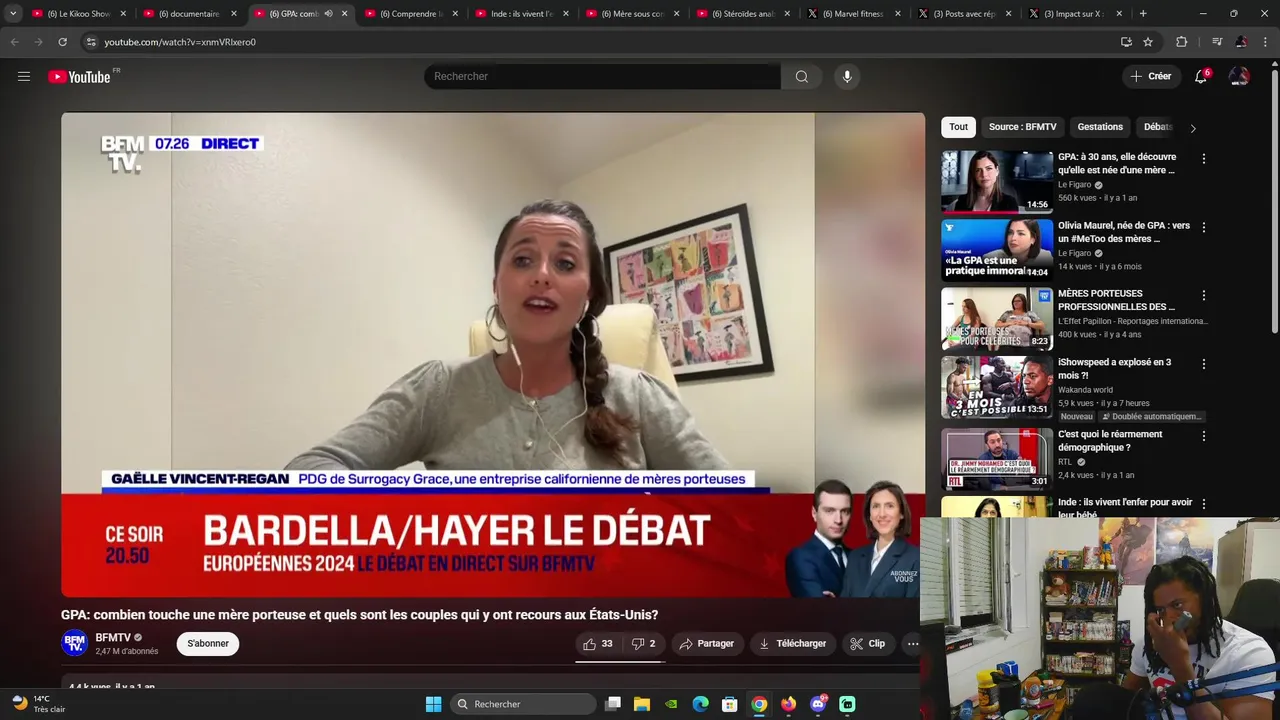Open options for the 'IShowspeed' video
Screen dimensions: 1280x720
[x=1204, y=364]
